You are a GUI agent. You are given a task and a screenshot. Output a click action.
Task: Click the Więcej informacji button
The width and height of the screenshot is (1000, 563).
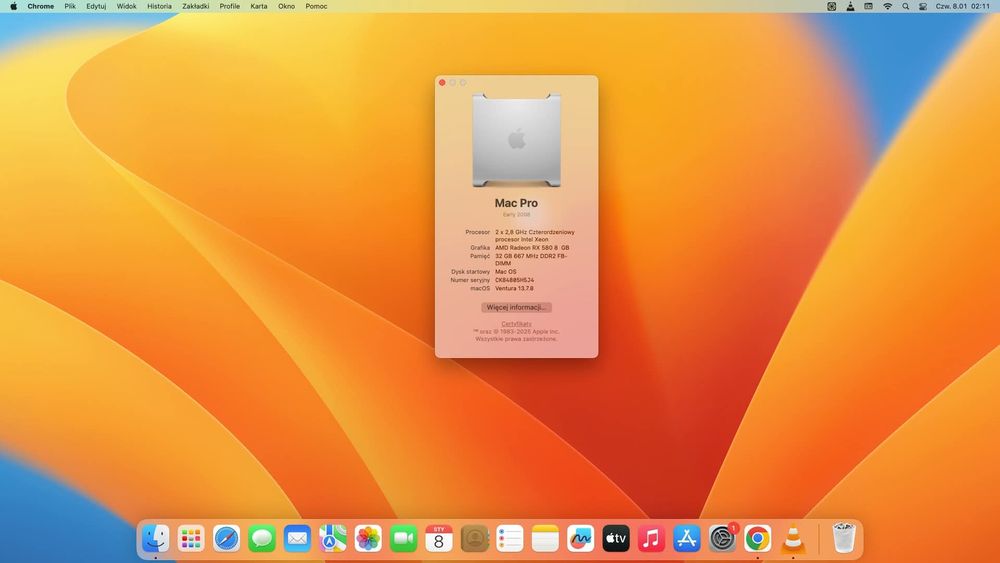click(517, 307)
